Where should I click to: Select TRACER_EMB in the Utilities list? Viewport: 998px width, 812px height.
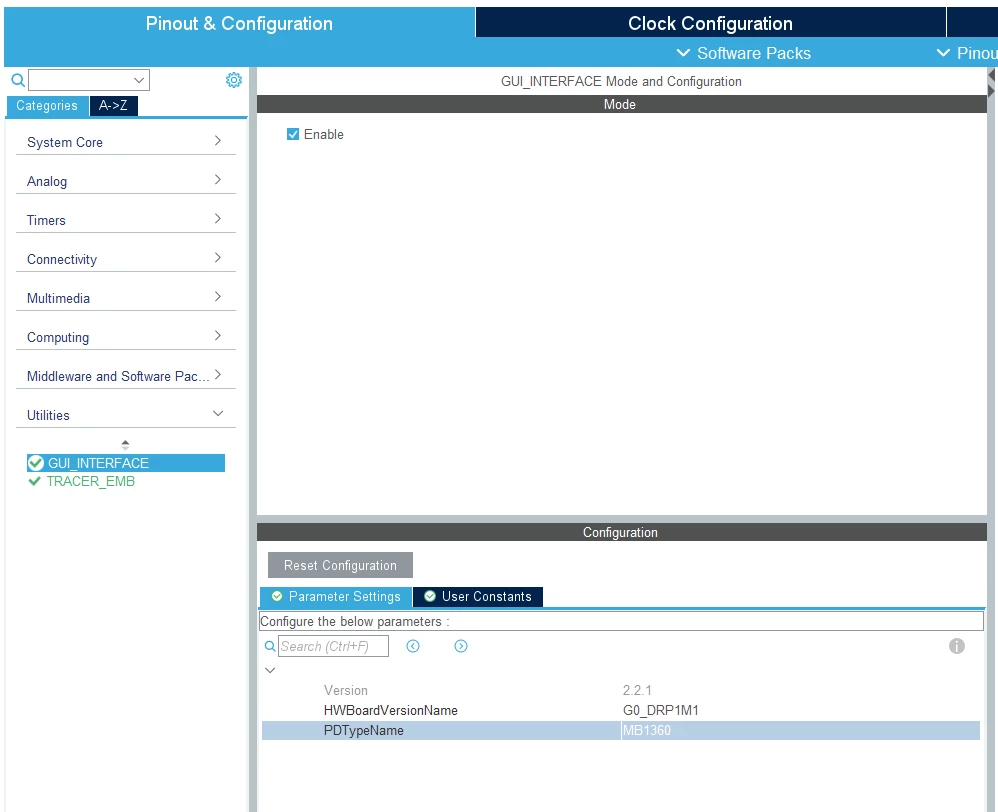pos(90,481)
